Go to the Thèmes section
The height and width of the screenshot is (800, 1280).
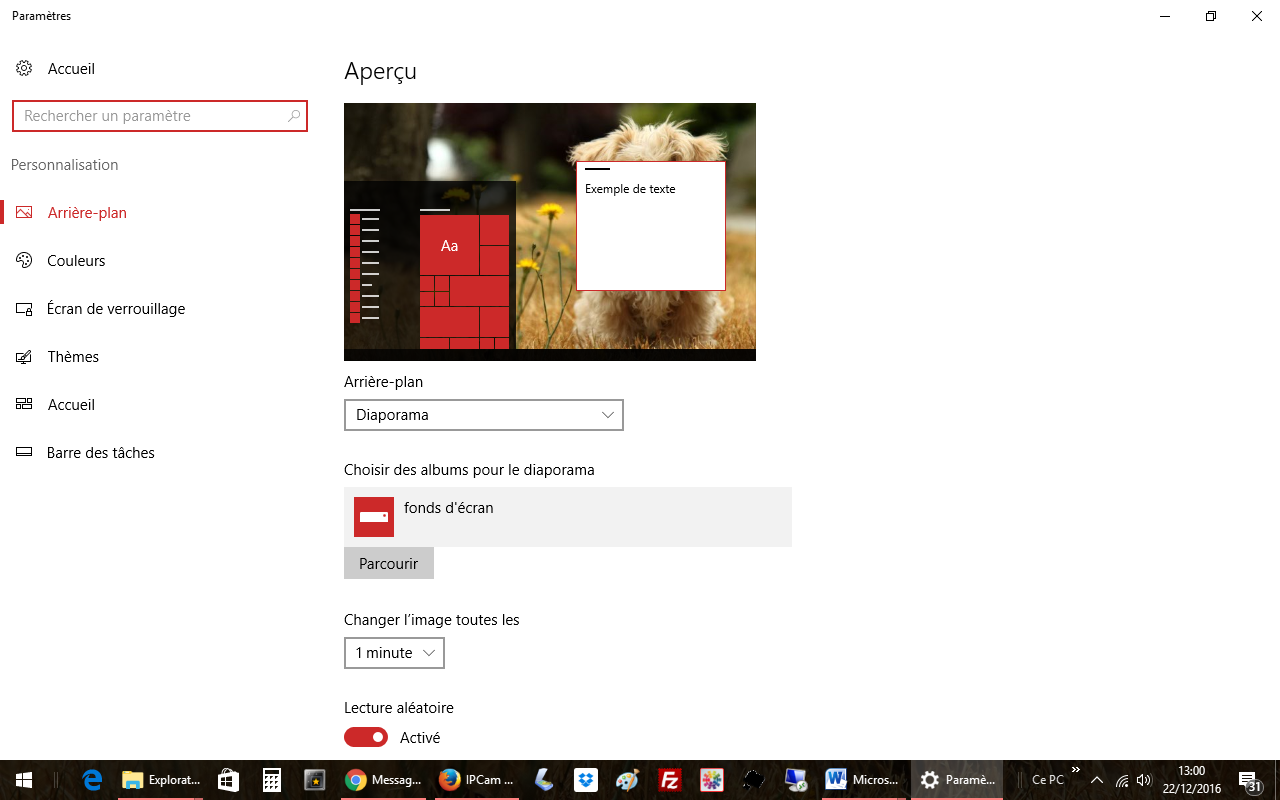coord(73,357)
